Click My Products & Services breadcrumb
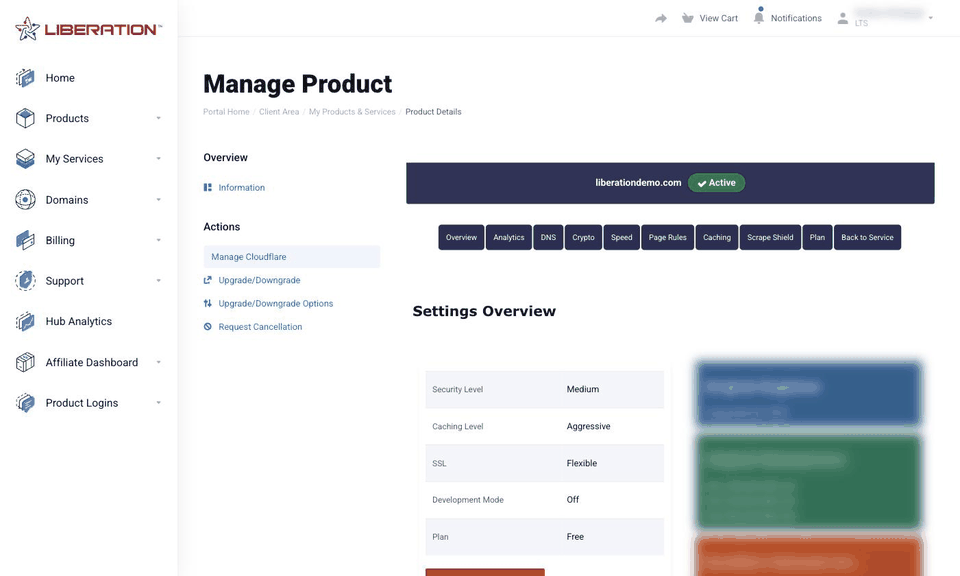 pos(352,111)
